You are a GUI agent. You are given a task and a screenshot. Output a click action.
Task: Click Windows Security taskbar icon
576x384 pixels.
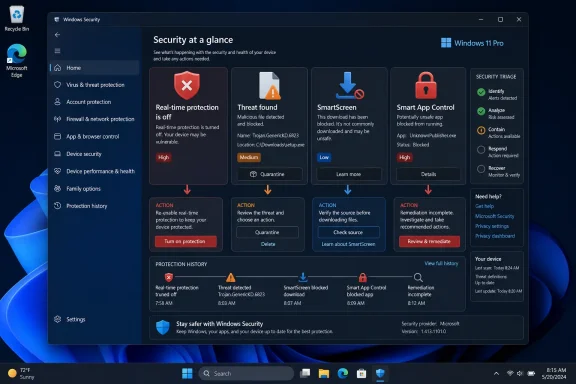point(380,373)
